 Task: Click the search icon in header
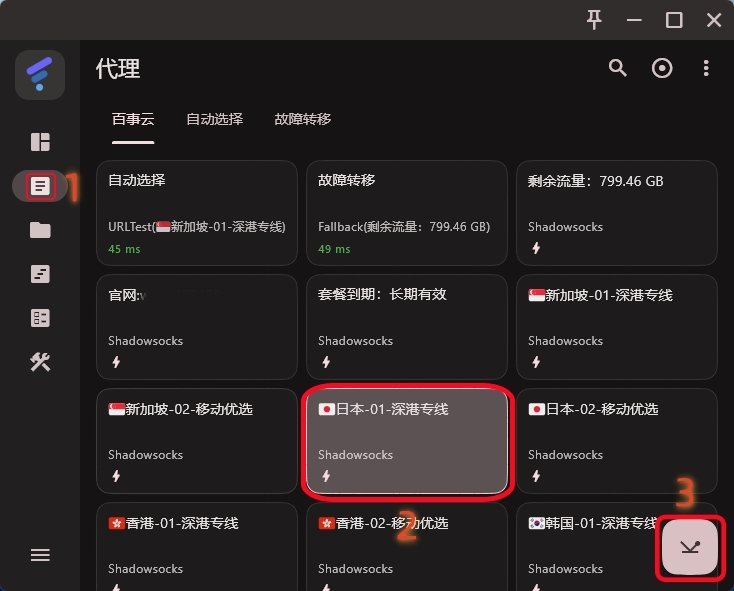click(x=618, y=68)
